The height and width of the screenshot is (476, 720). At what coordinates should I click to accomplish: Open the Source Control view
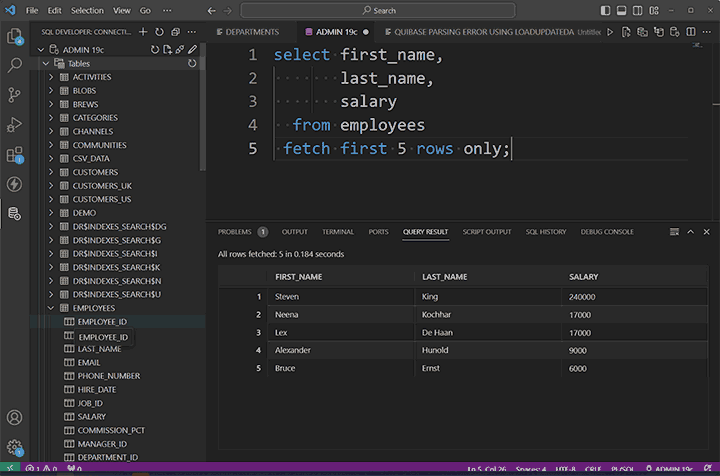14,95
